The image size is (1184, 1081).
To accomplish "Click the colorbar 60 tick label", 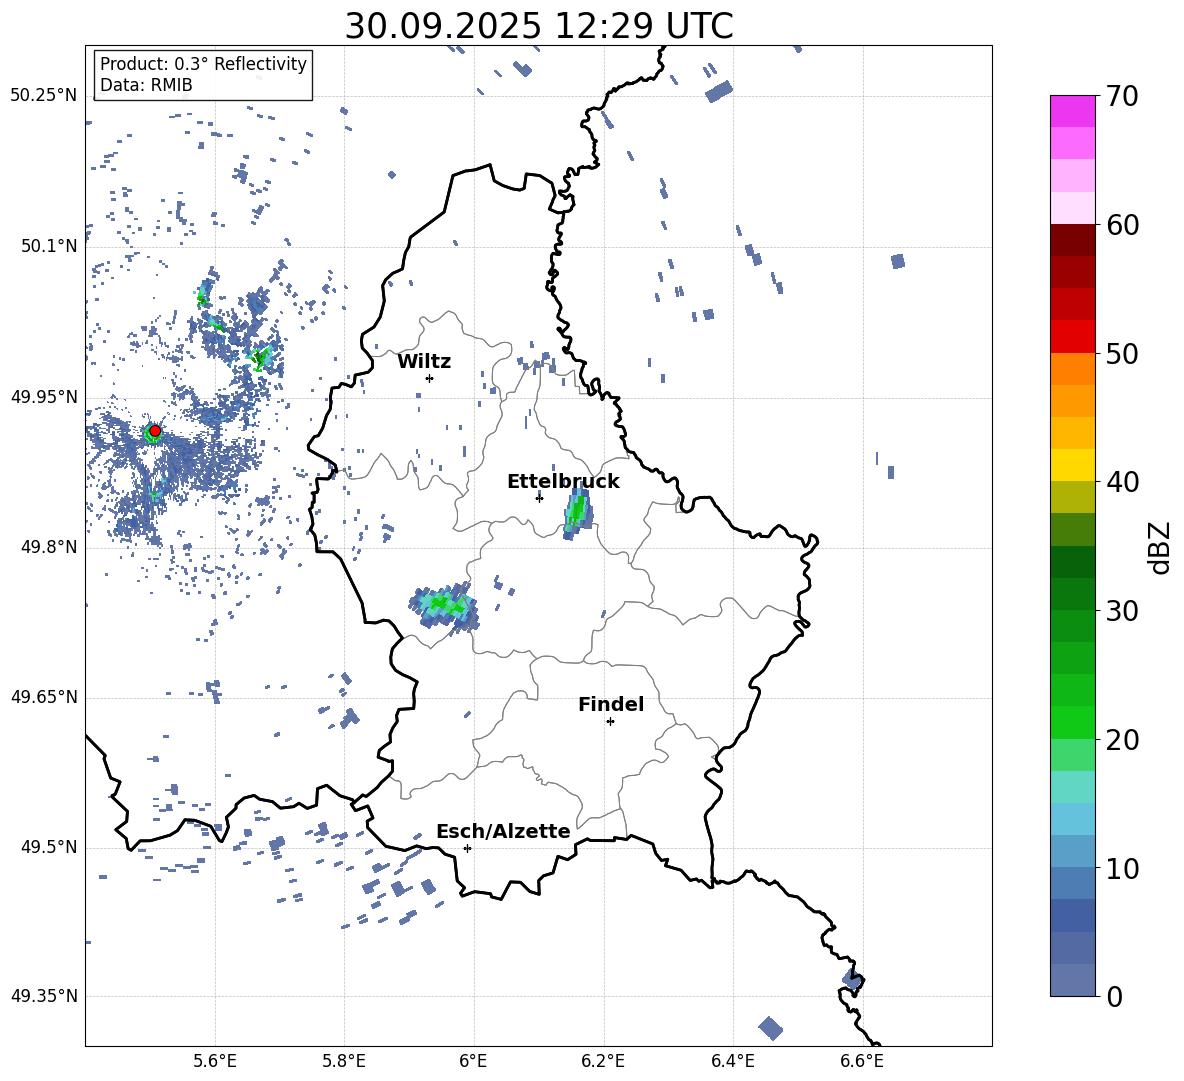I will tap(1123, 225).
